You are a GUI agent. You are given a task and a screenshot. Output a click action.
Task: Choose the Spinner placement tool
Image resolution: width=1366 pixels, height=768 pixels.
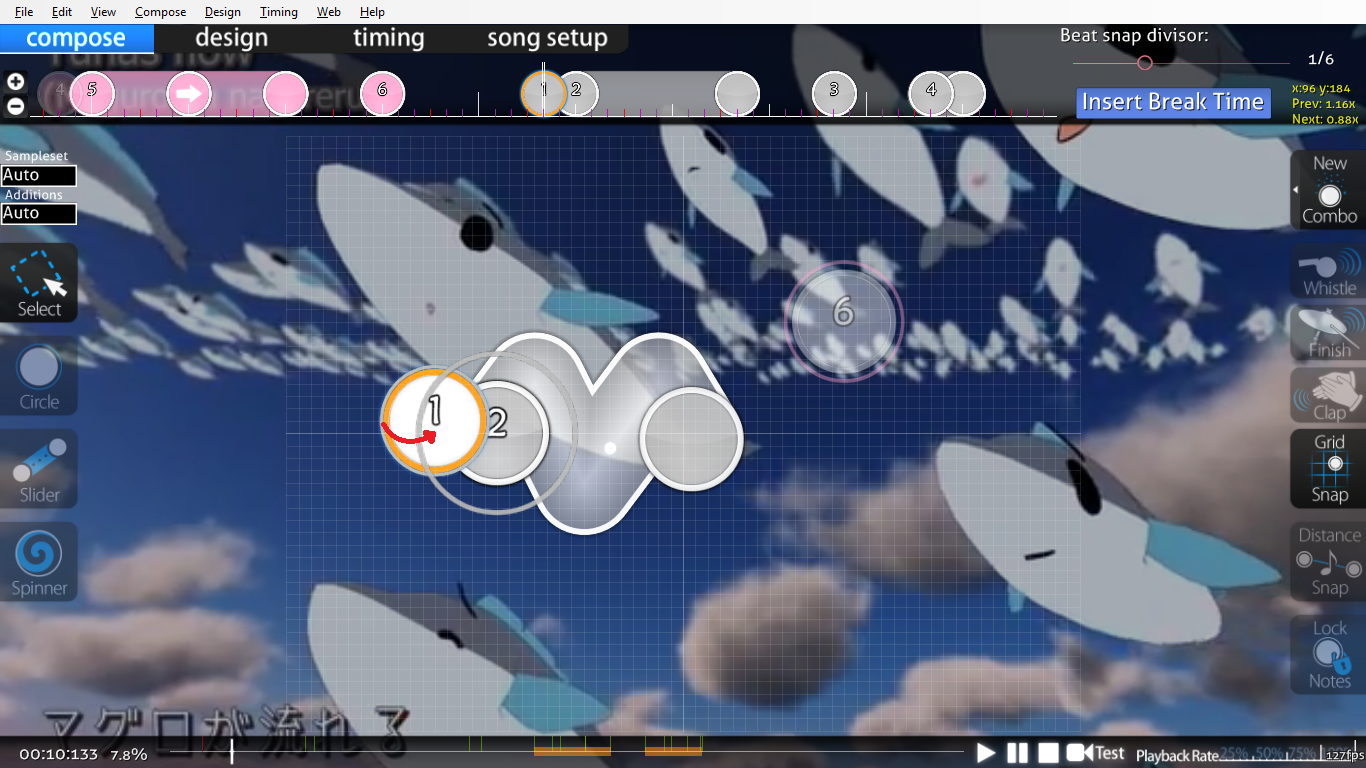coord(39,562)
